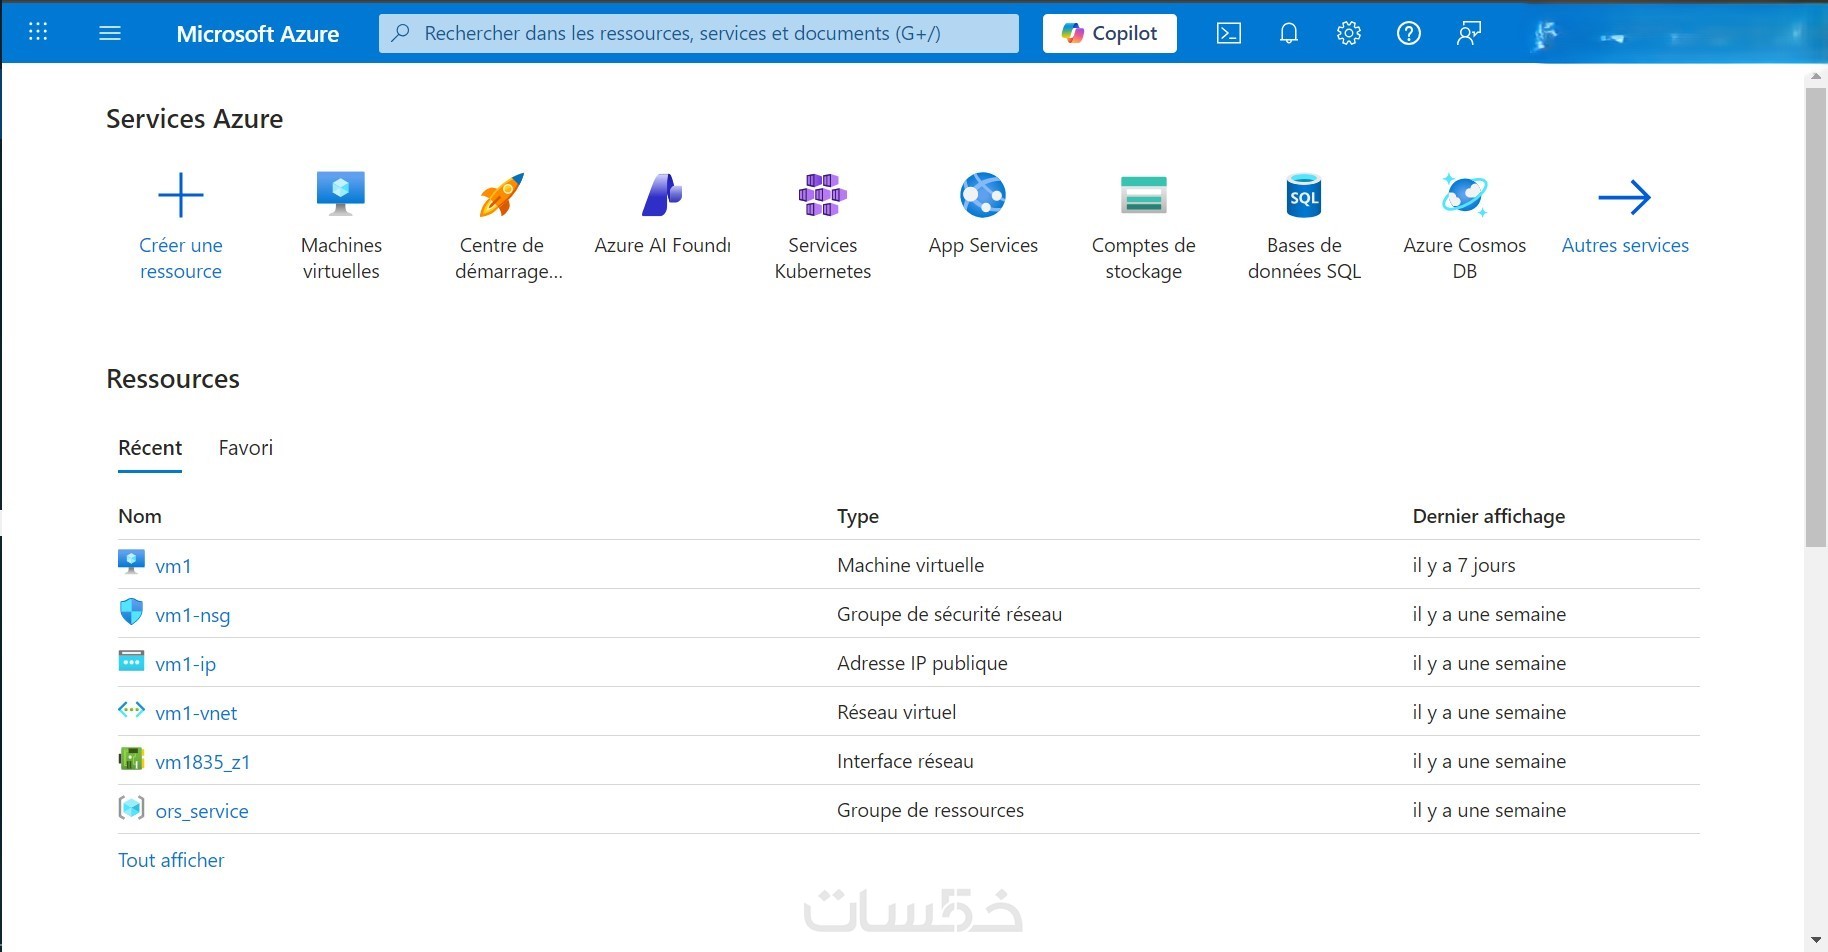Focus the search resources field
The width and height of the screenshot is (1828, 952).
pos(699,33)
